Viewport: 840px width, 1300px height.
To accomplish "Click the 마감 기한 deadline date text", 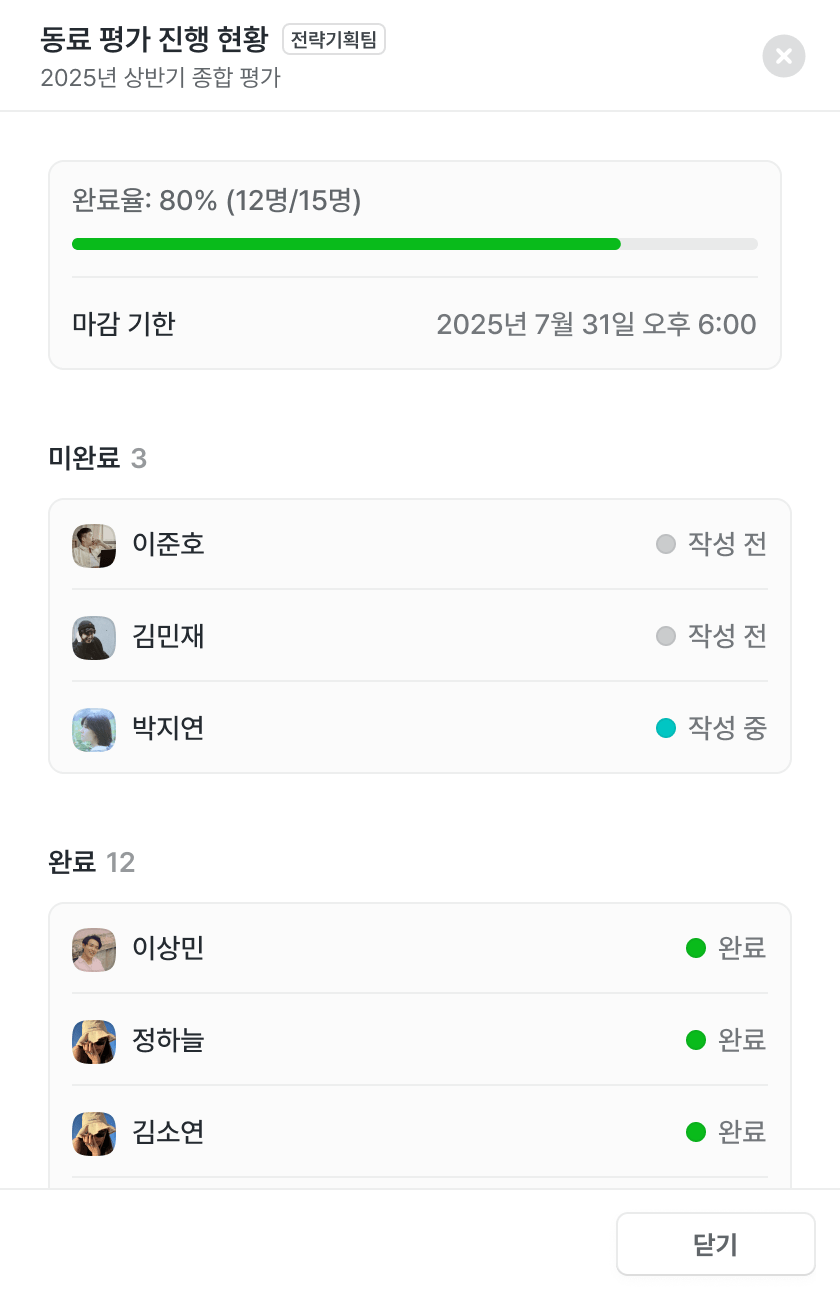I will pyautogui.click(x=596, y=324).
